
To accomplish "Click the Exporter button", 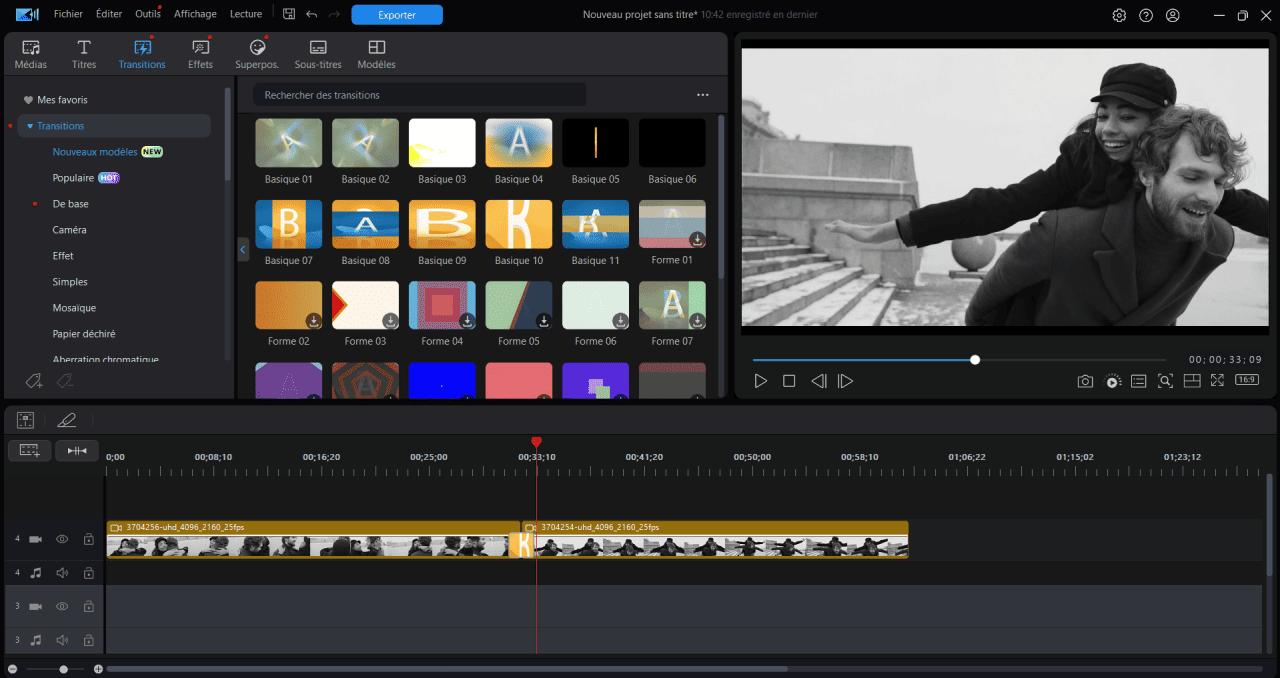I will click(397, 15).
